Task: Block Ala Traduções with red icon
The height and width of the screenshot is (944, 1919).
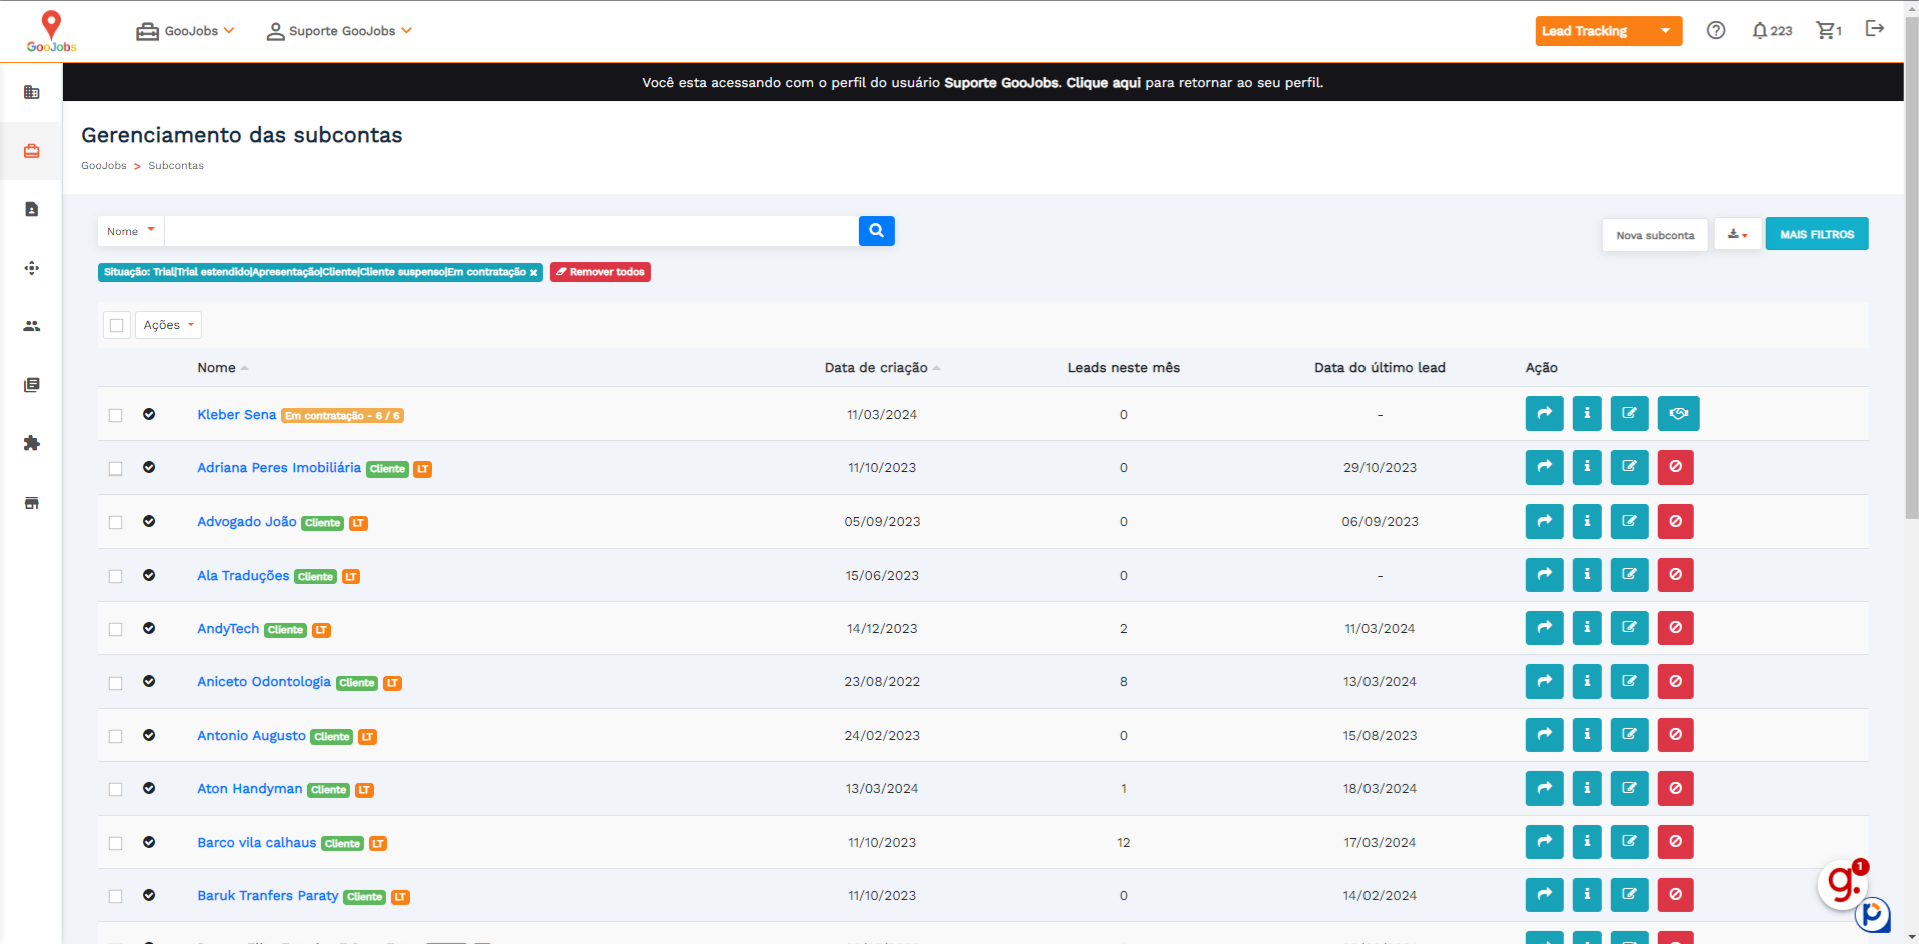Action: pyautogui.click(x=1675, y=574)
